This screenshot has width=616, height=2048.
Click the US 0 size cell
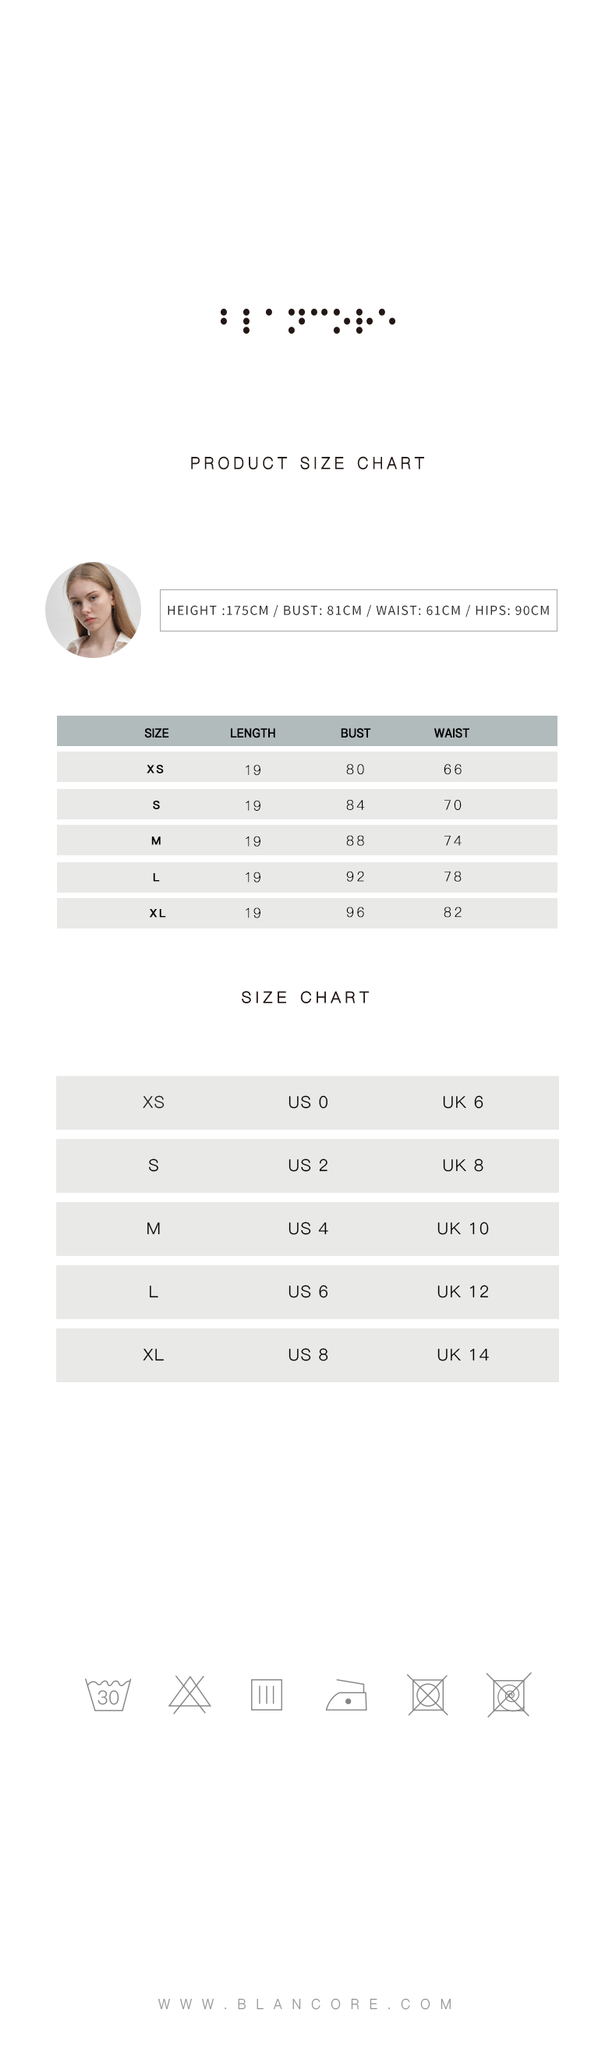click(x=308, y=1102)
